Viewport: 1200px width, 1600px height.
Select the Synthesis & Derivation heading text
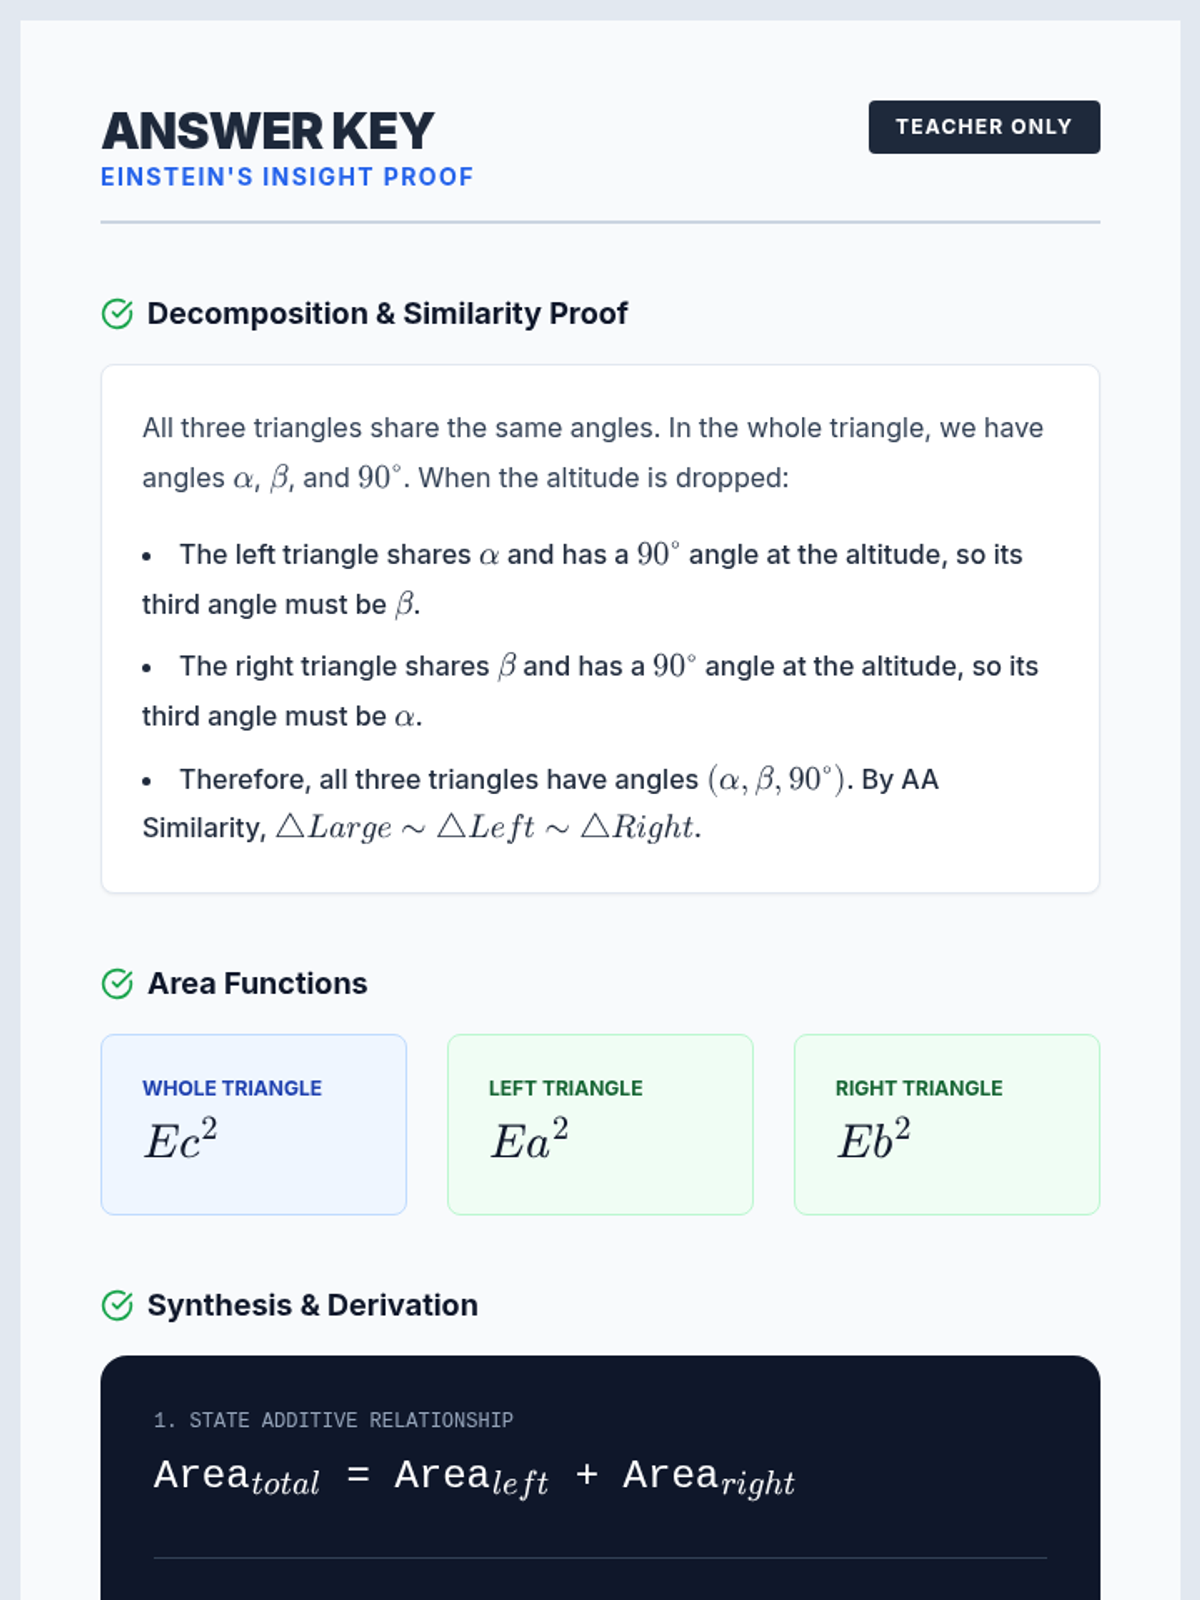point(312,1306)
